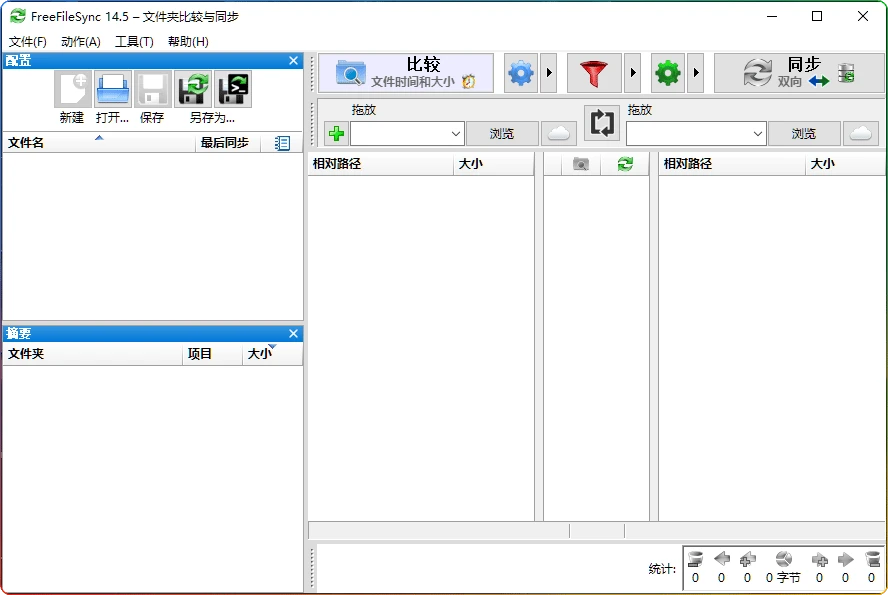888x595 pixels.
Task: Click the 比较 compare button
Action: (x=406, y=73)
